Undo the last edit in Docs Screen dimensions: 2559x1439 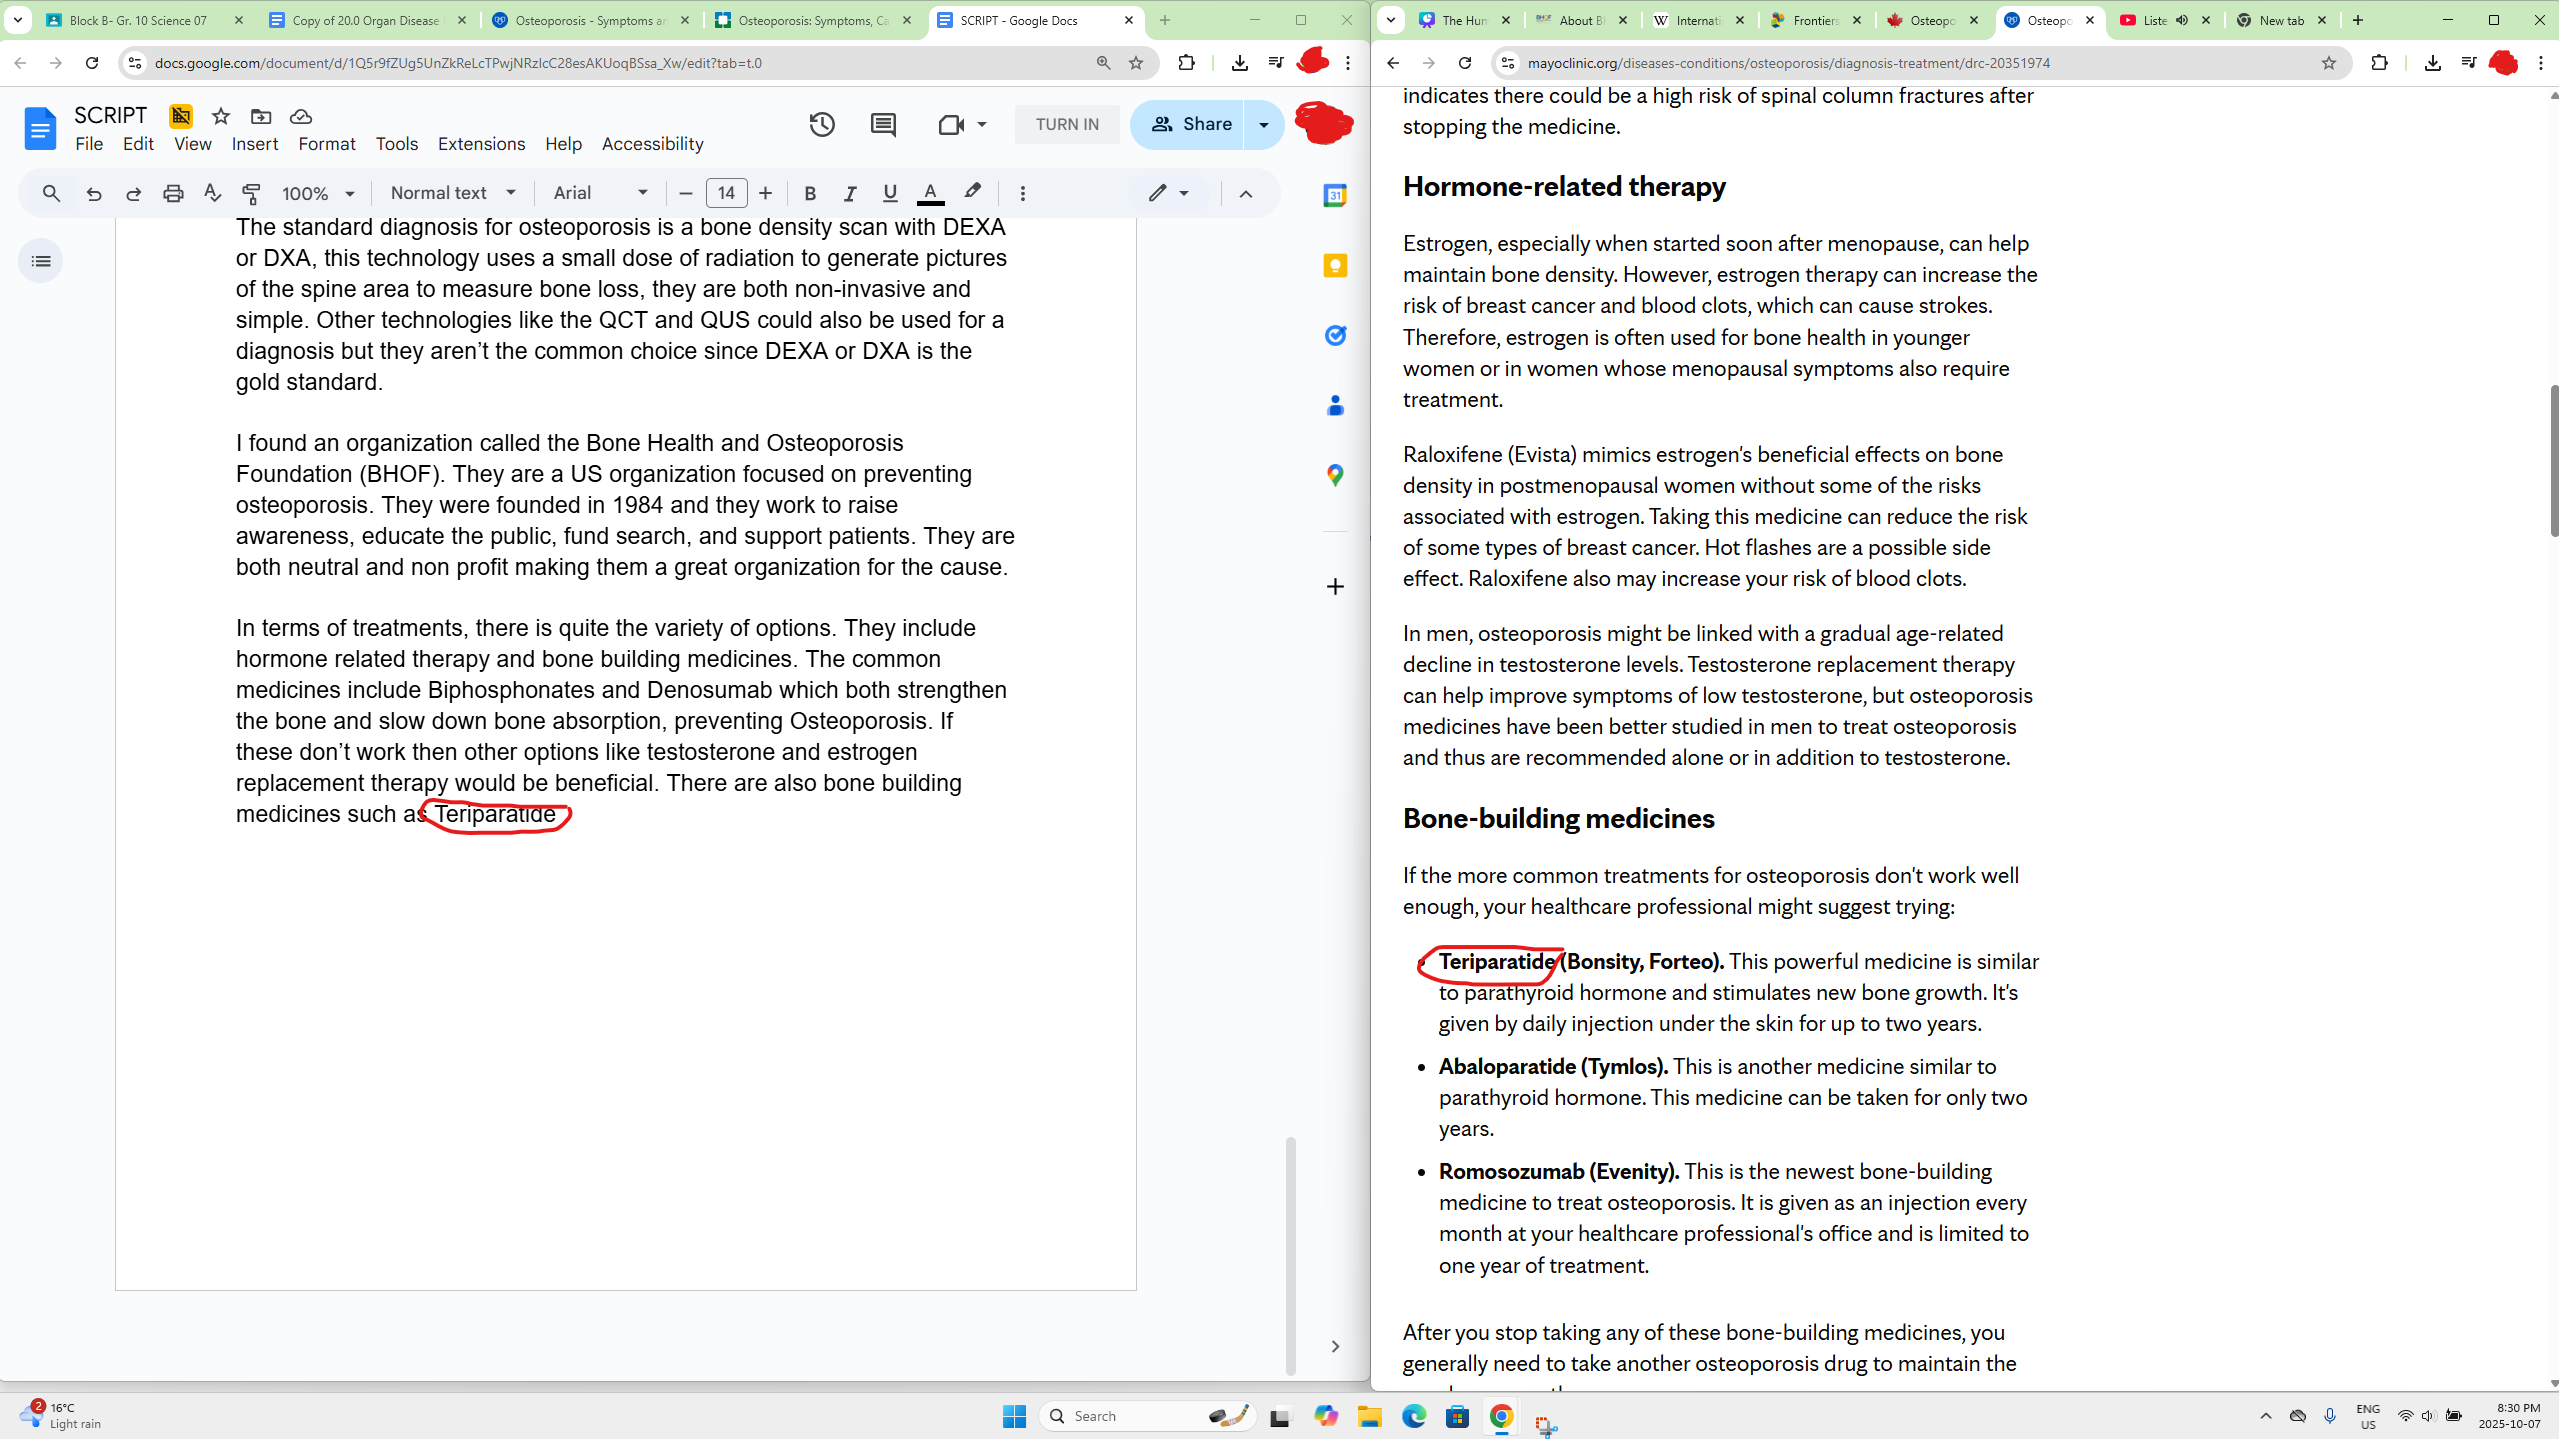94,193
